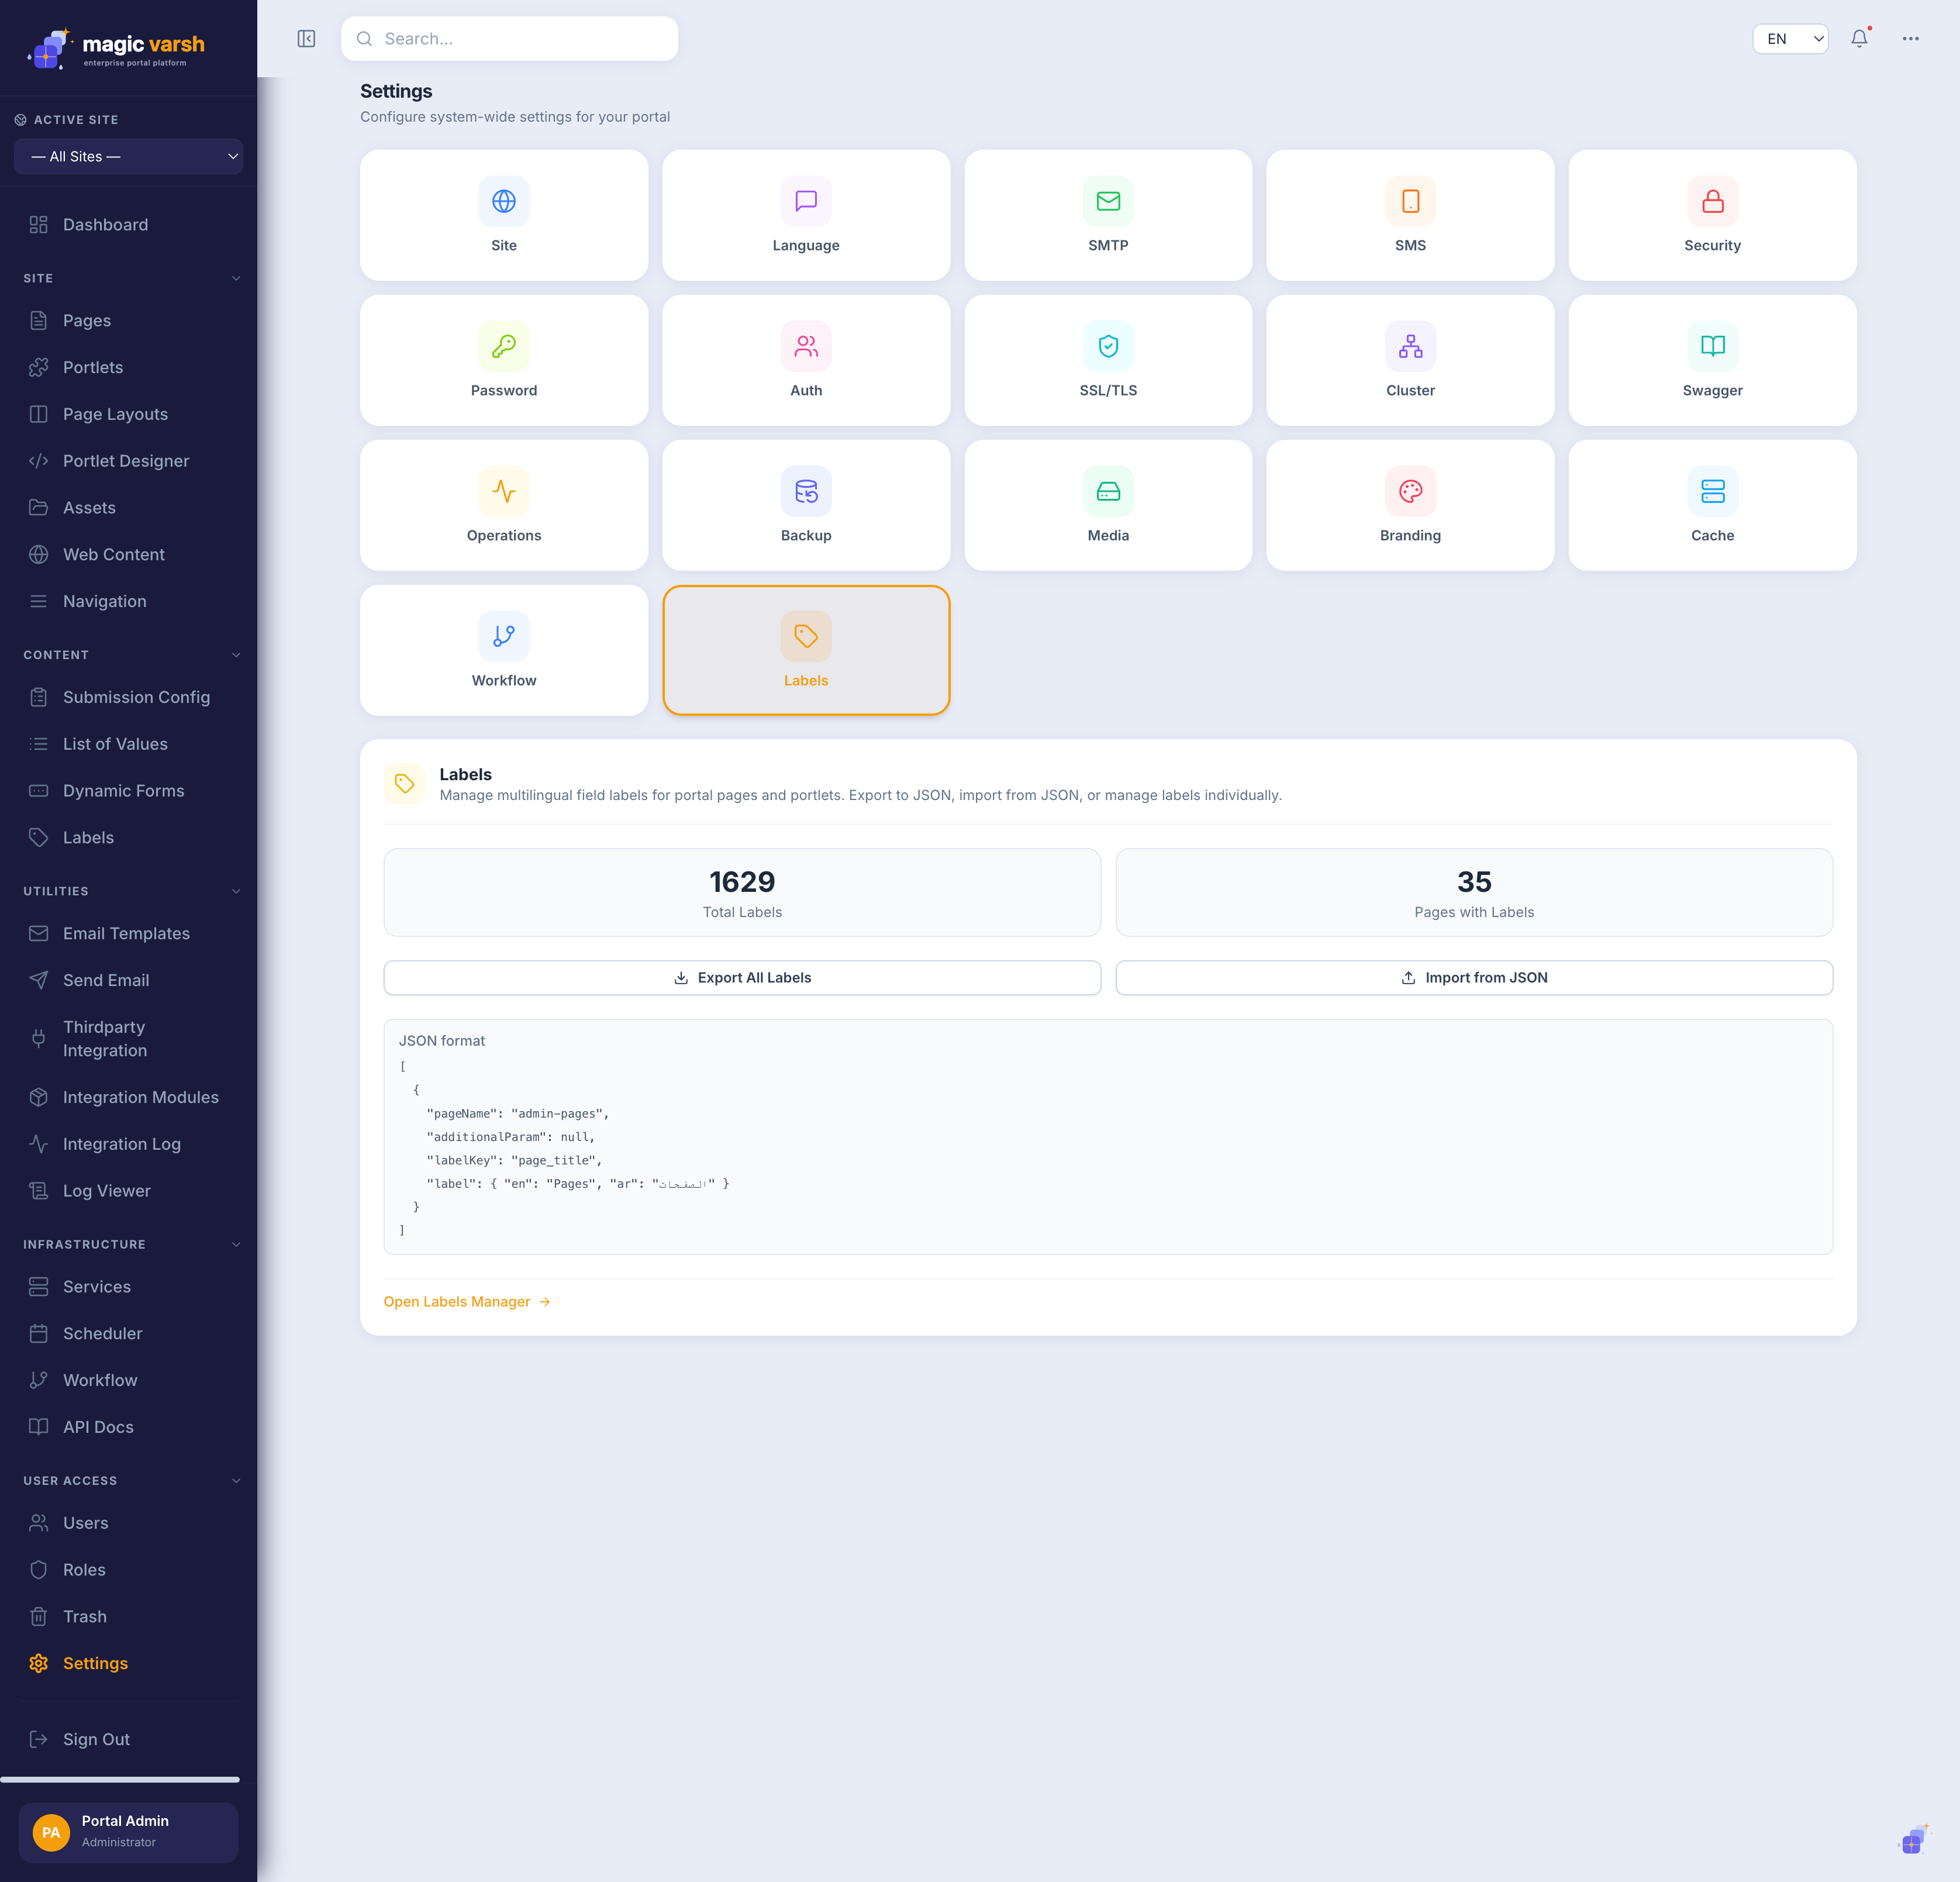Open Pages in the sidebar
1960x1882 pixels.
pyautogui.click(x=128, y=321)
